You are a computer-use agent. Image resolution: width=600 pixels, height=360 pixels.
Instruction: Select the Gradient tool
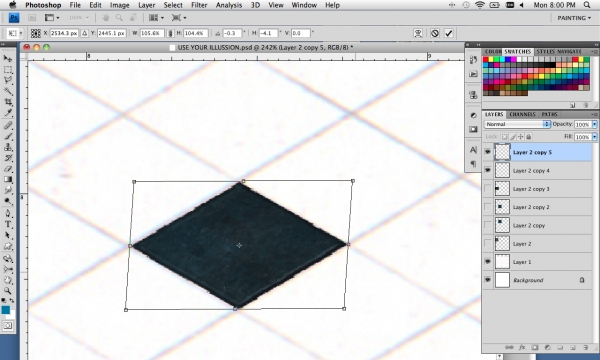(8, 179)
